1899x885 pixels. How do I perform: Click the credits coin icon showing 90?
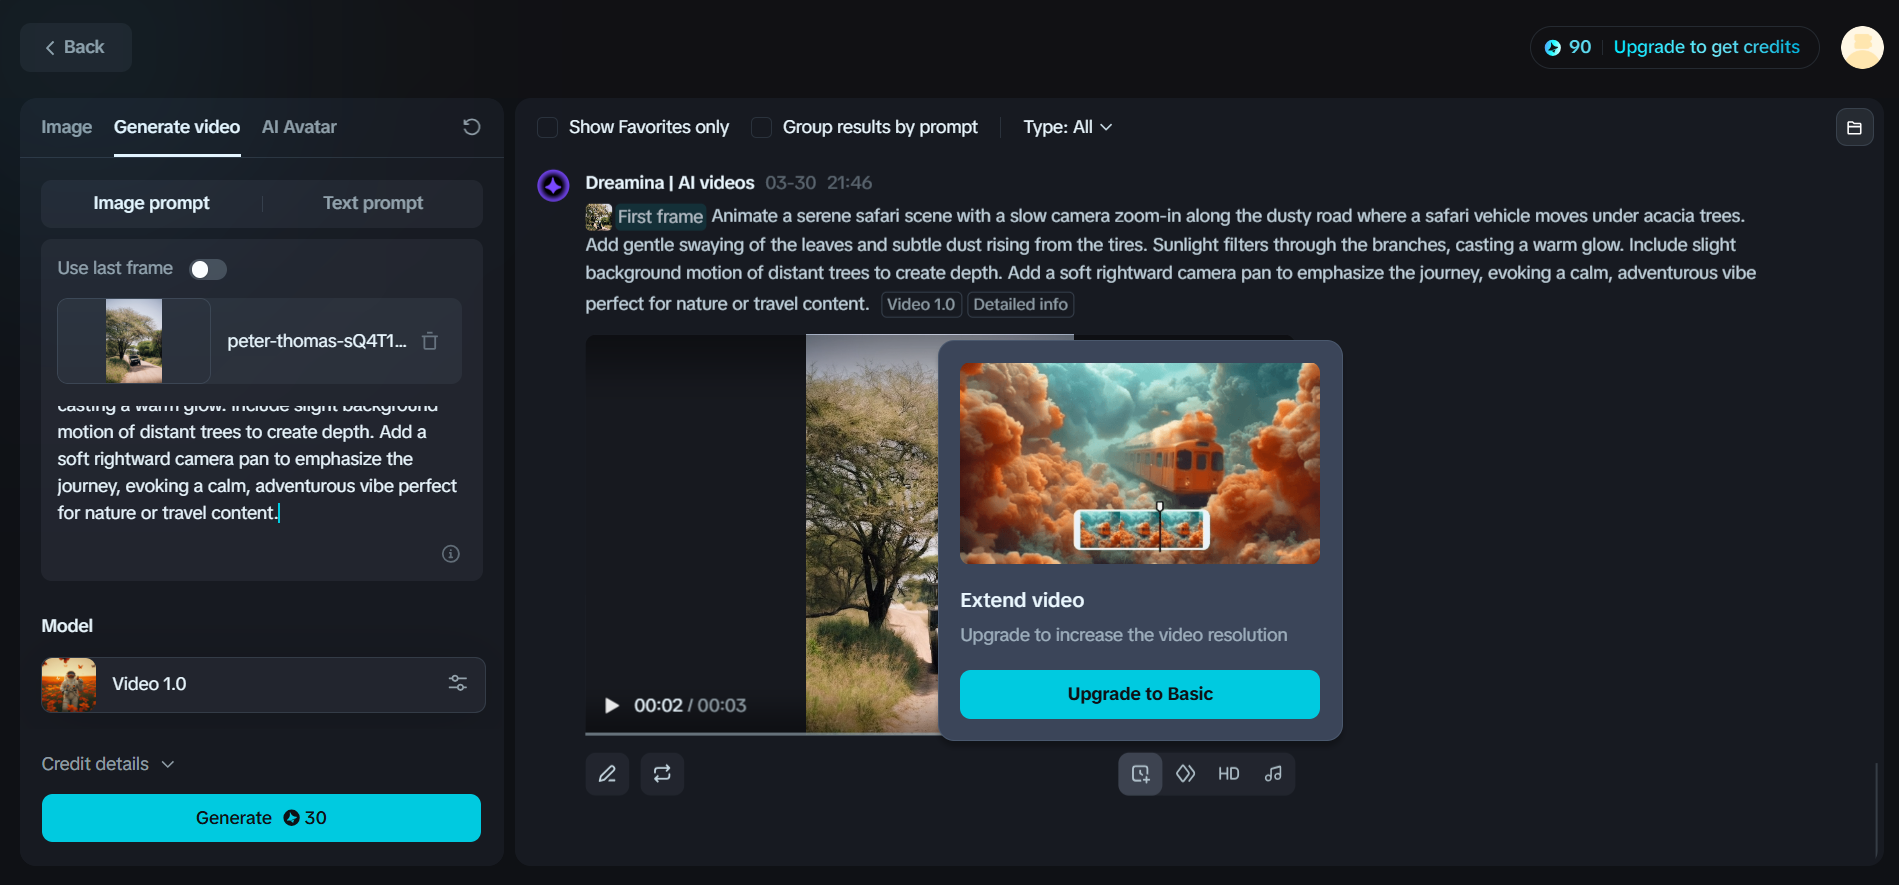1552,47
